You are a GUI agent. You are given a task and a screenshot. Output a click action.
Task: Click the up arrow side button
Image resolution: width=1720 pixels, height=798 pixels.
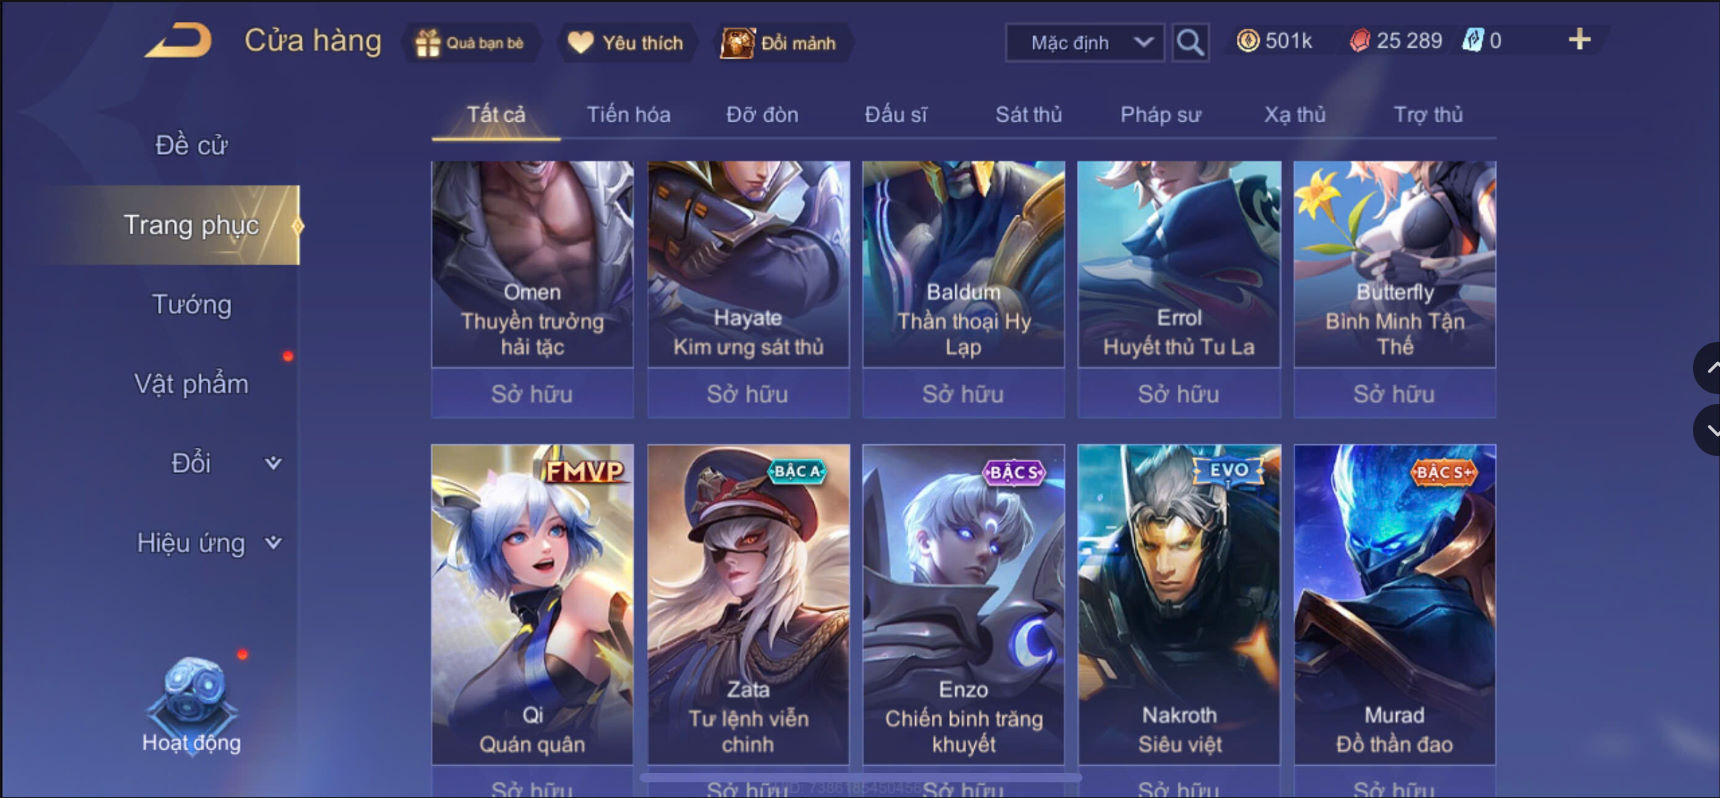pyautogui.click(x=1708, y=368)
